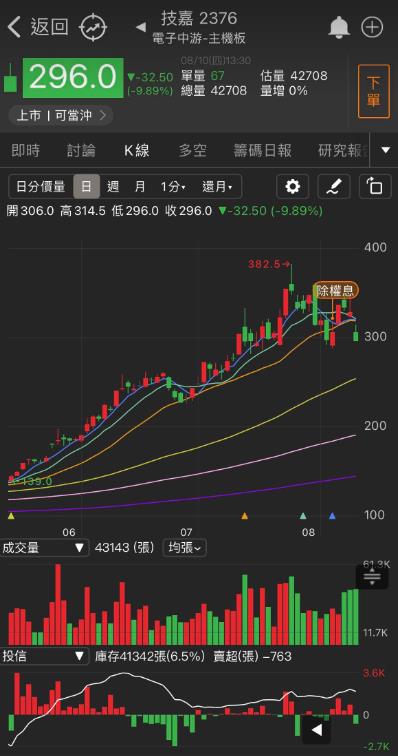
Task: Tap the 43143 (張) volume value
Action: pyautogui.click(x=125, y=547)
